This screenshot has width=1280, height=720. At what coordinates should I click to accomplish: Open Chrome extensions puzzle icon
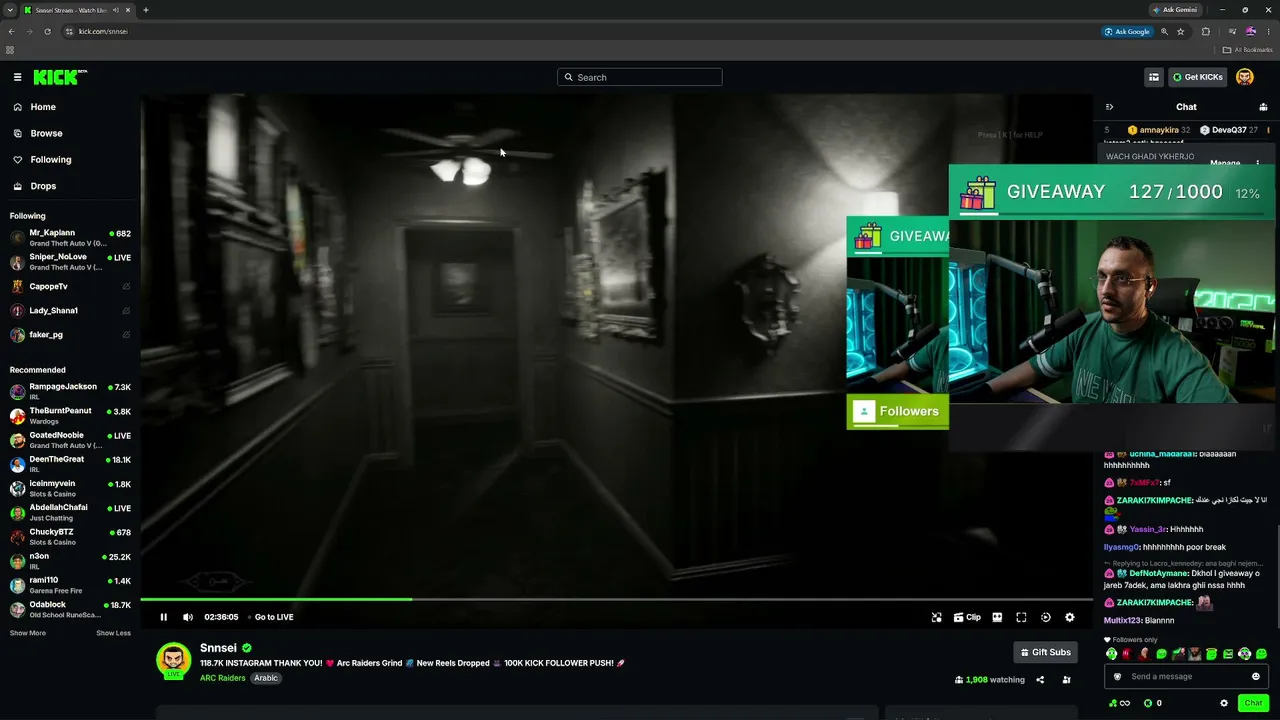pyautogui.click(x=1205, y=31)
